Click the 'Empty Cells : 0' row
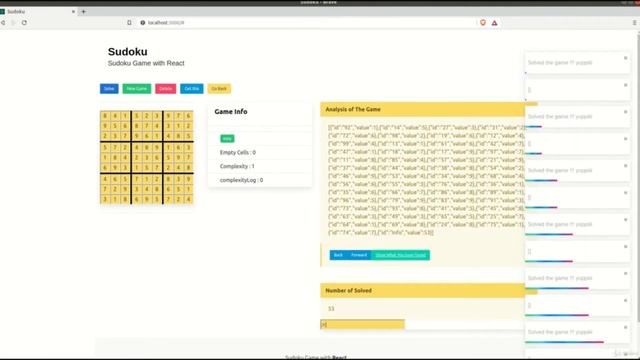This screenshot has height=360, width=640. [x=260, y=152]
